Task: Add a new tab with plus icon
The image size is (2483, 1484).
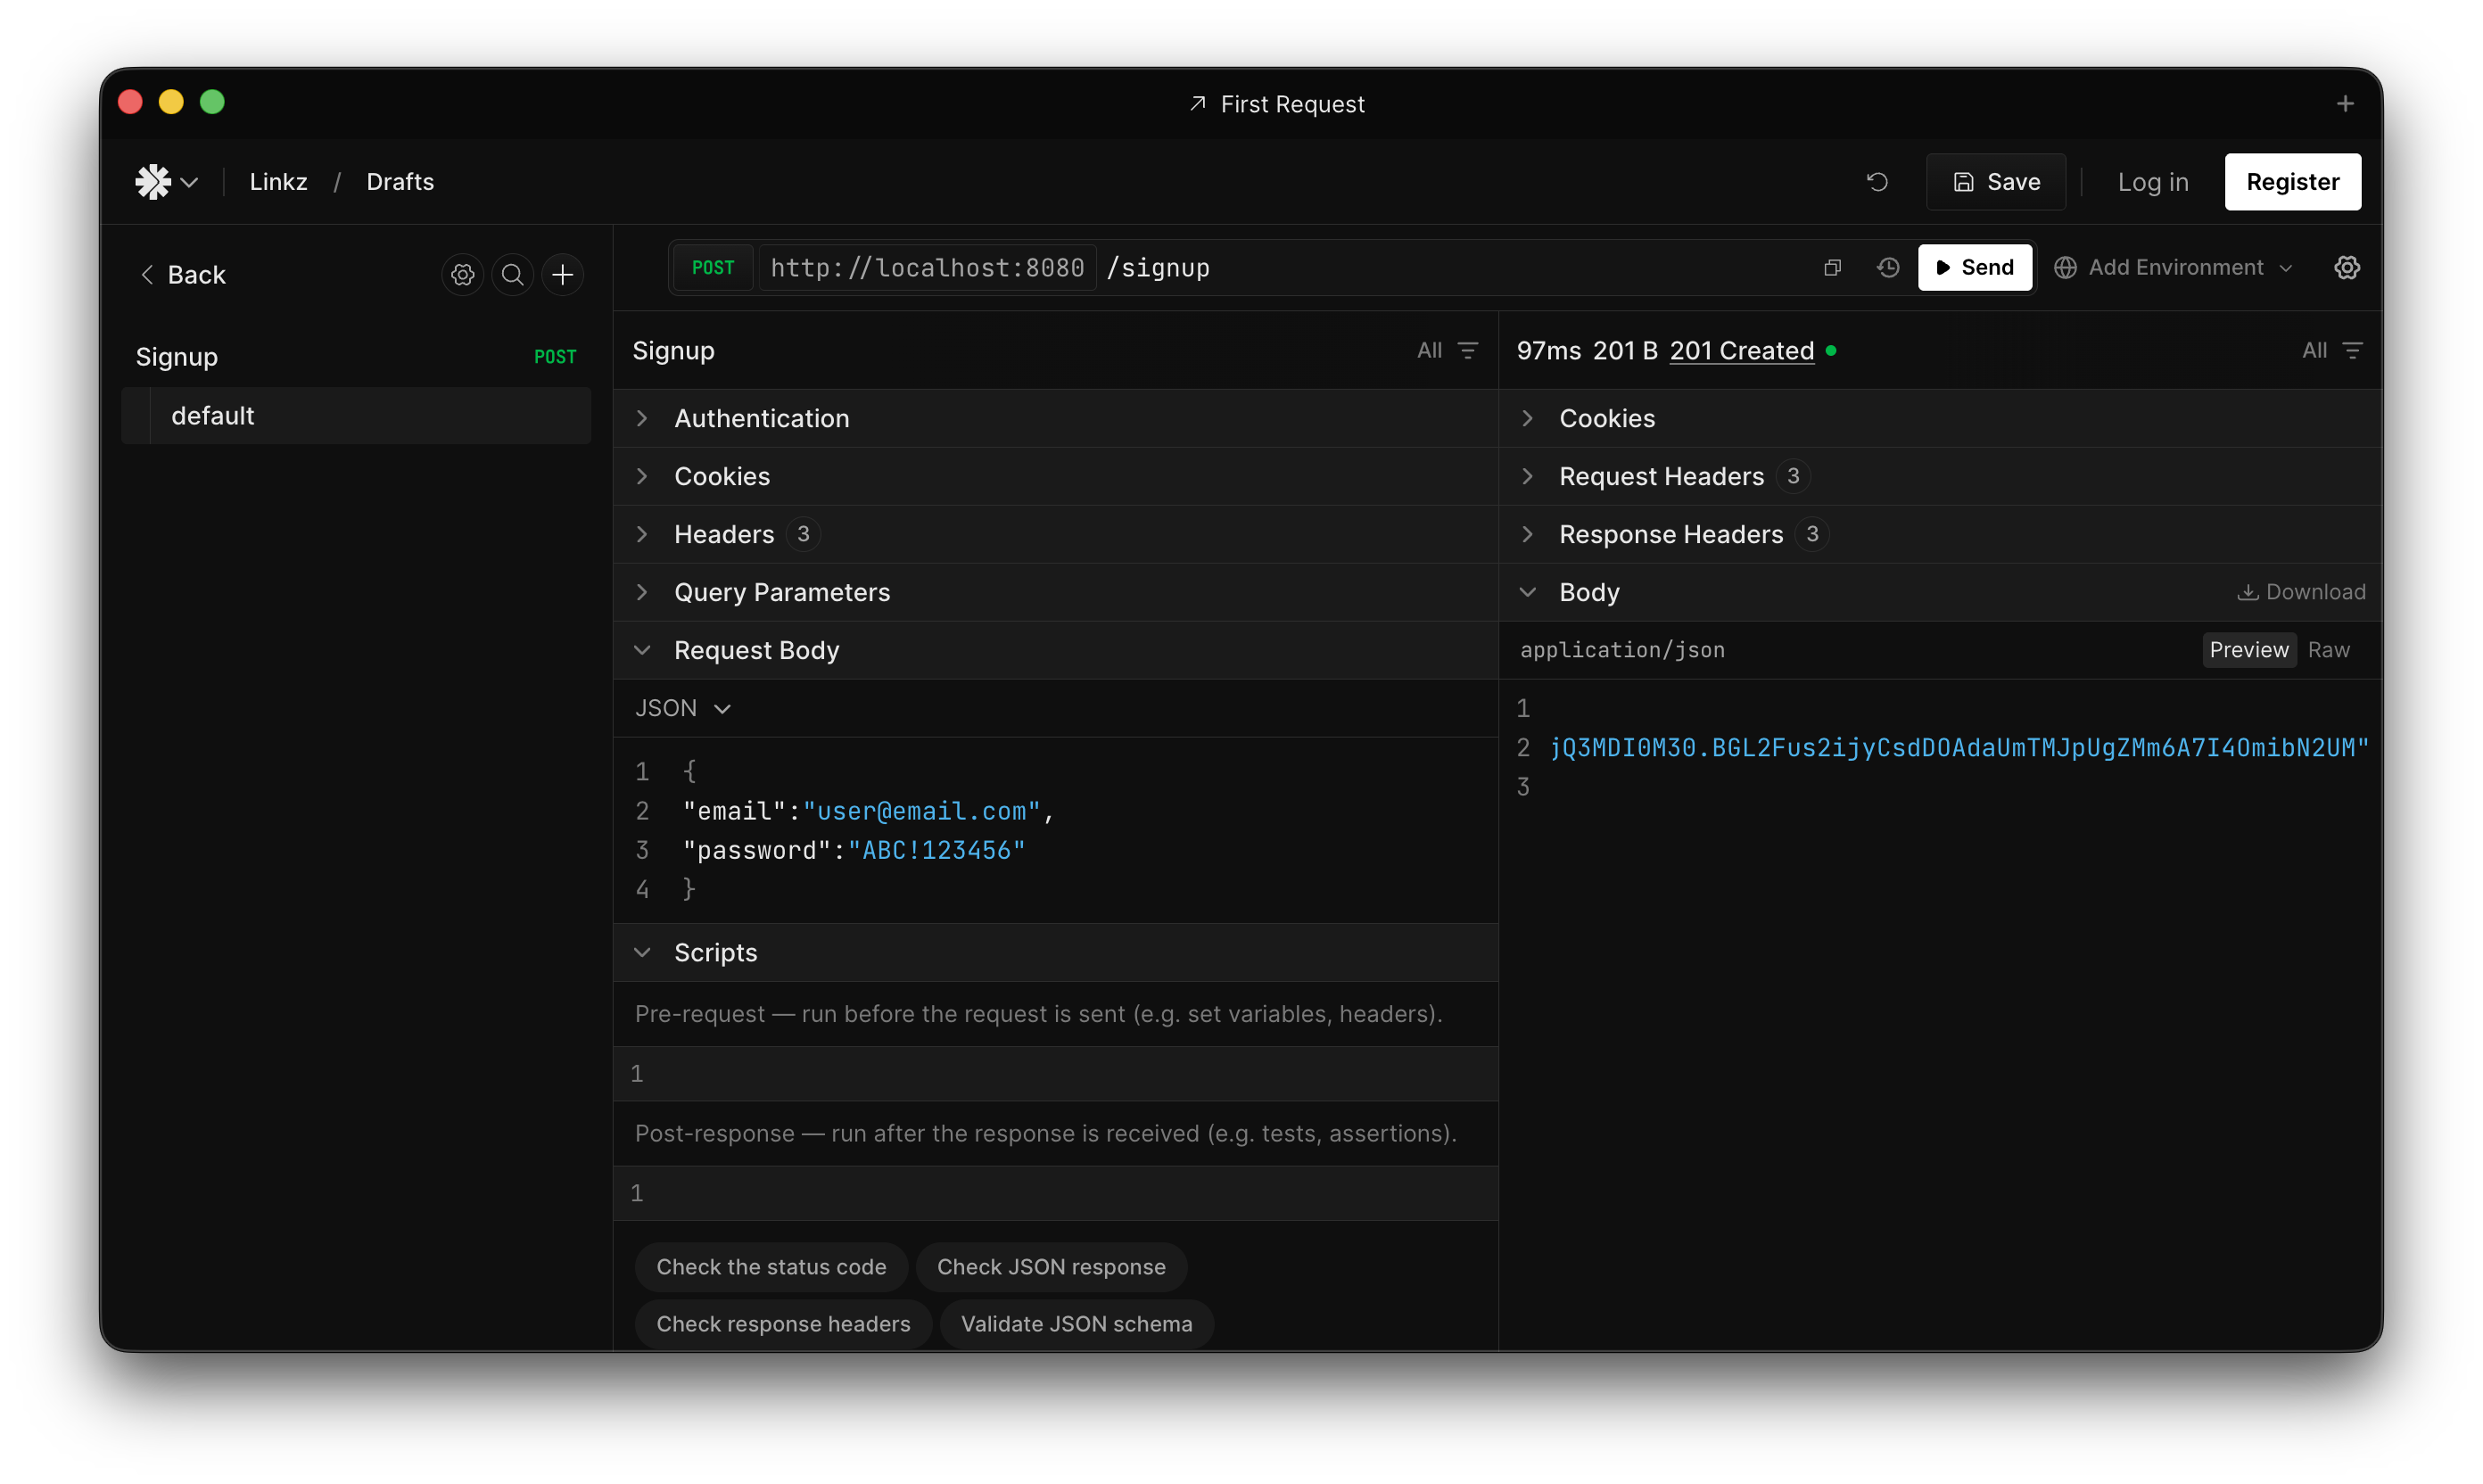Action: (2344, 104)
